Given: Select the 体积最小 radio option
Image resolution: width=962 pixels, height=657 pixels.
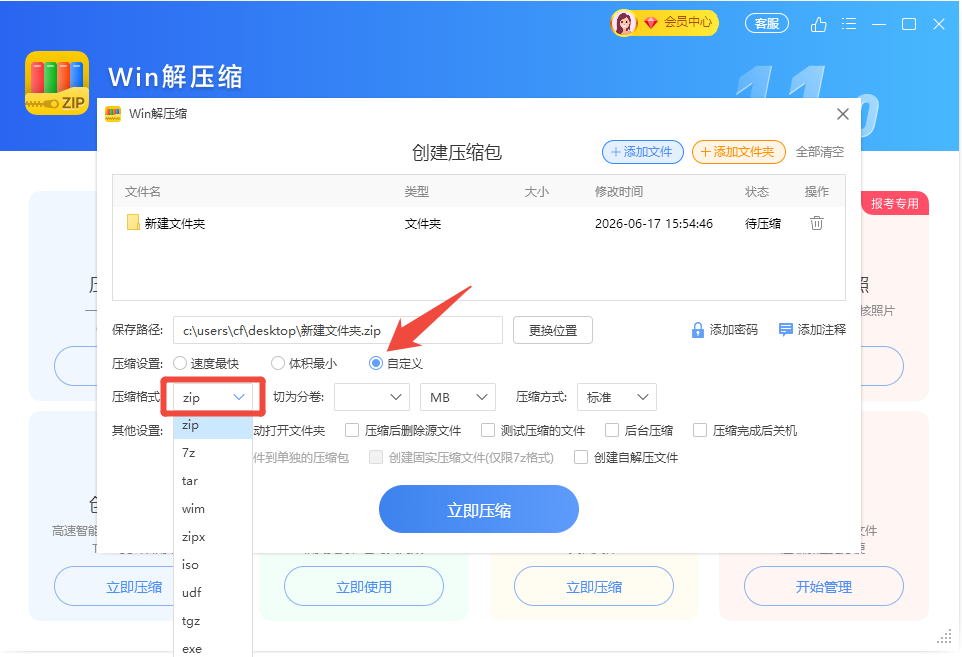Looking at the screenshot, I should 278,363.
